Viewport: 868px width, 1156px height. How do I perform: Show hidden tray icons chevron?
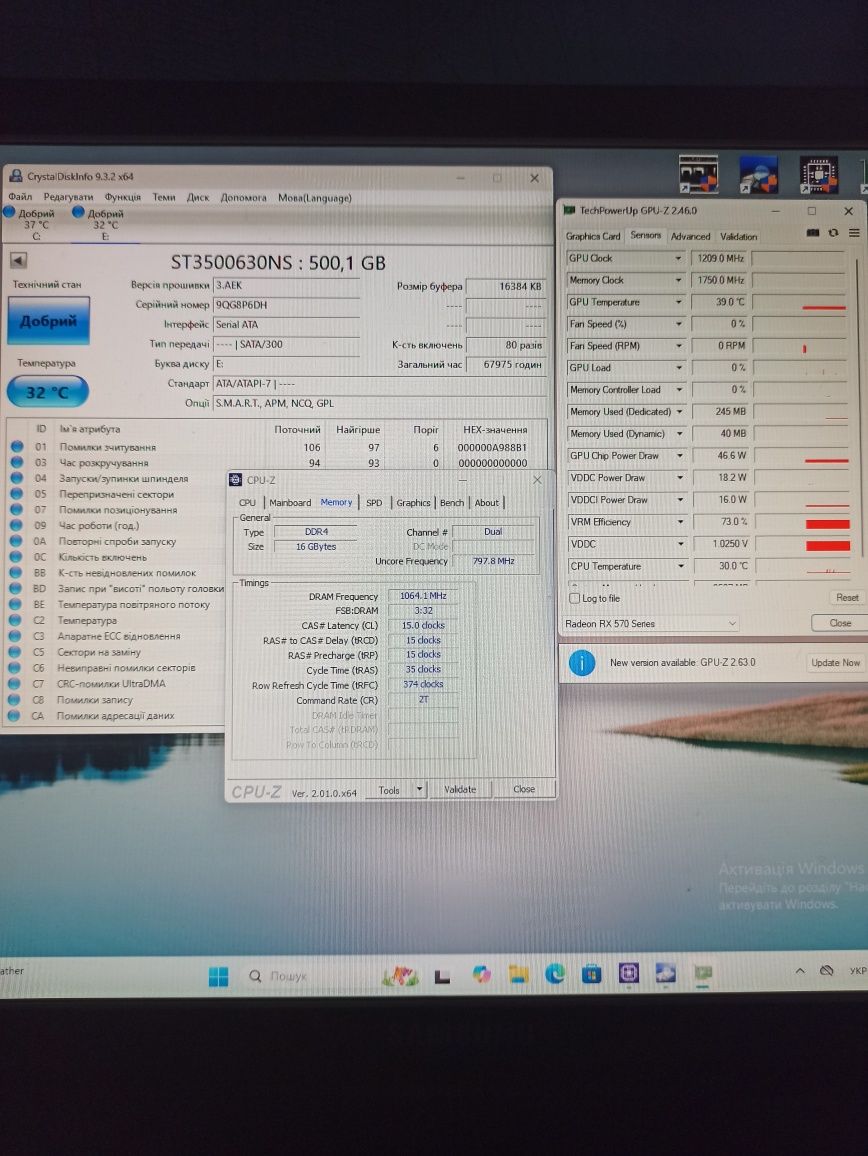click(x=800, y=971)
